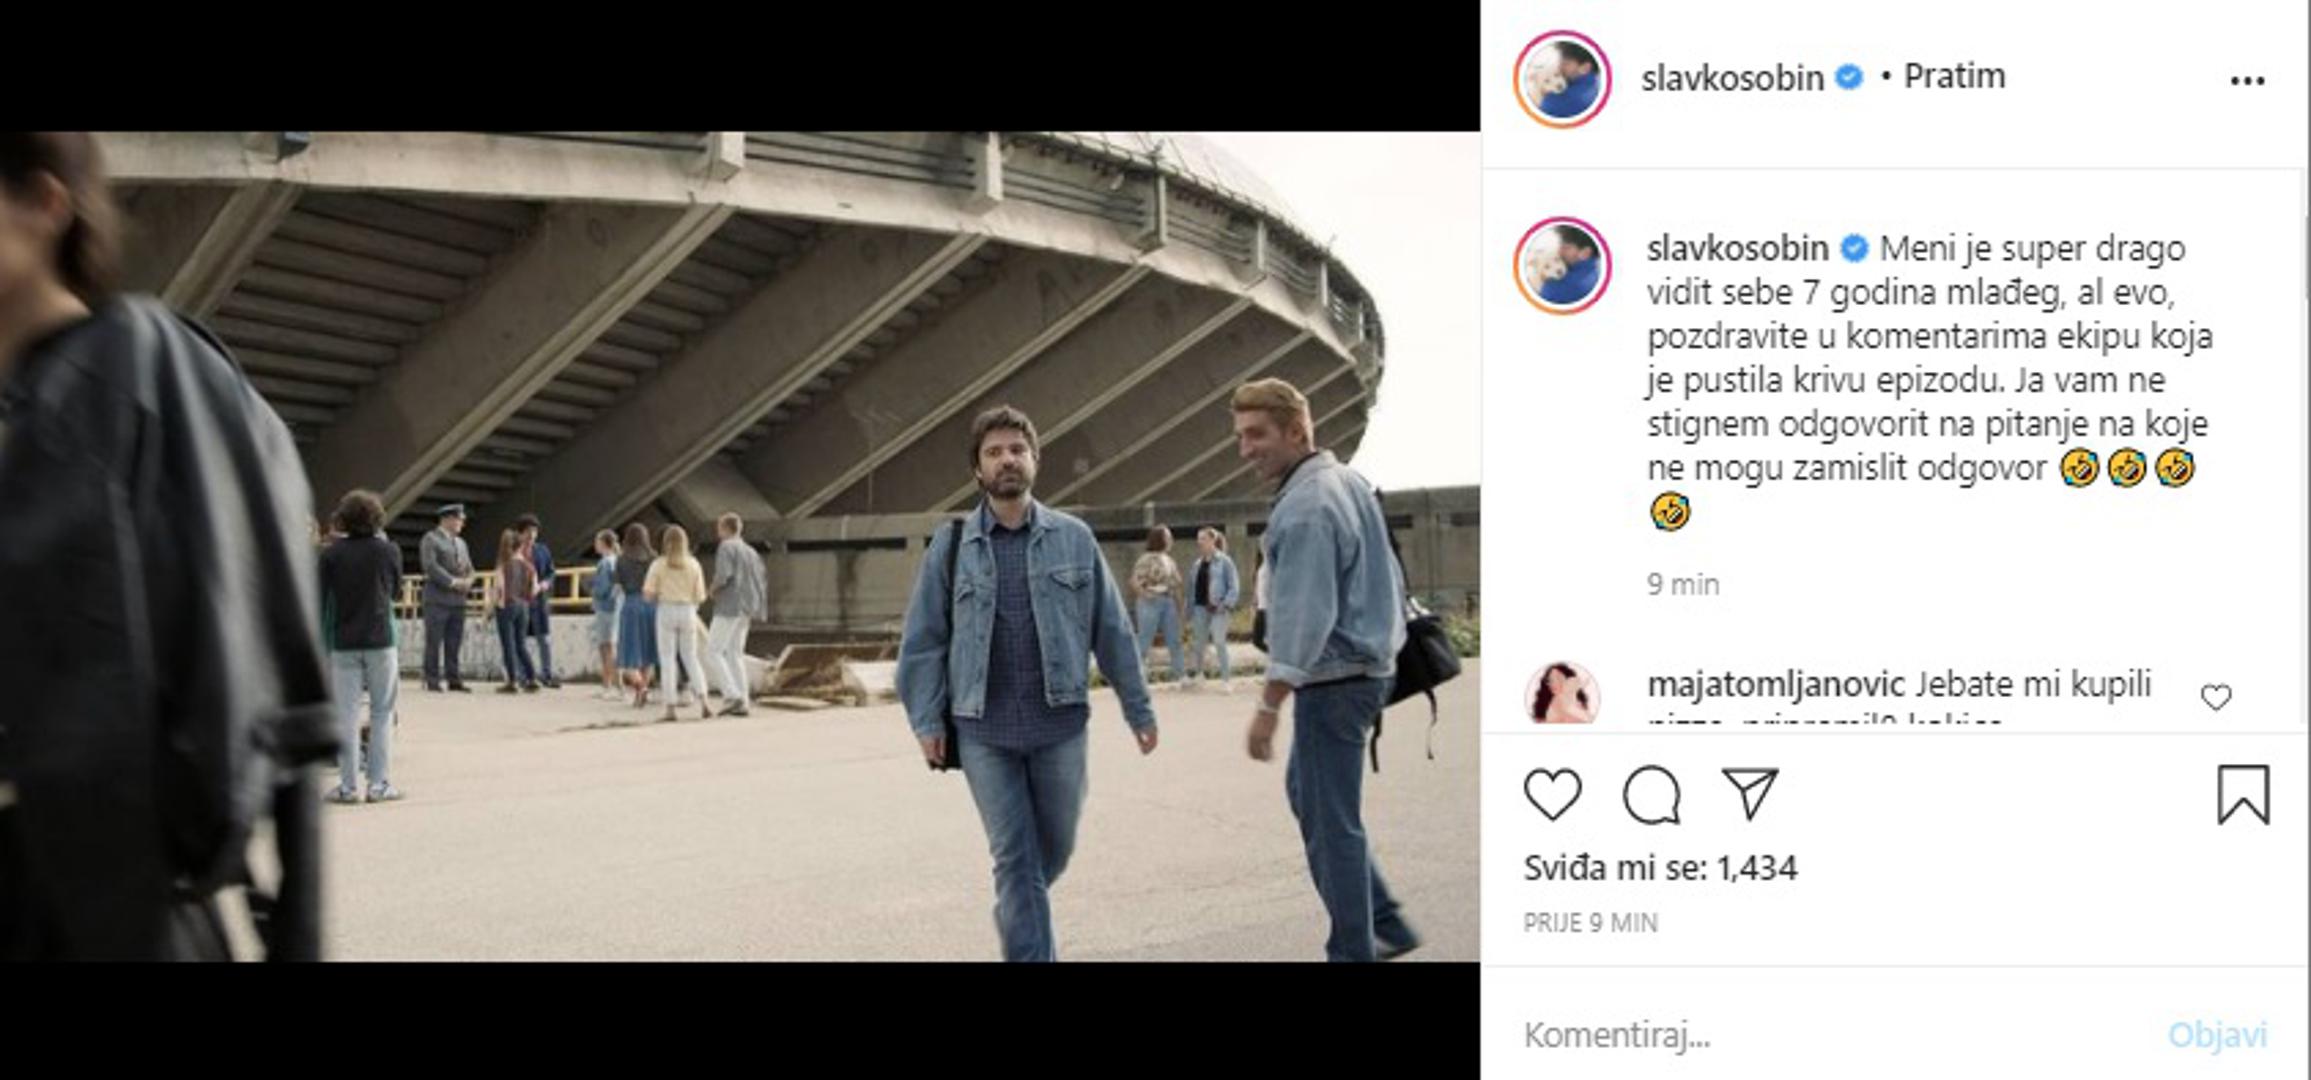Click the Objavi post comment button
2311x1080 pixels.
click(x=2216, y=1035)
